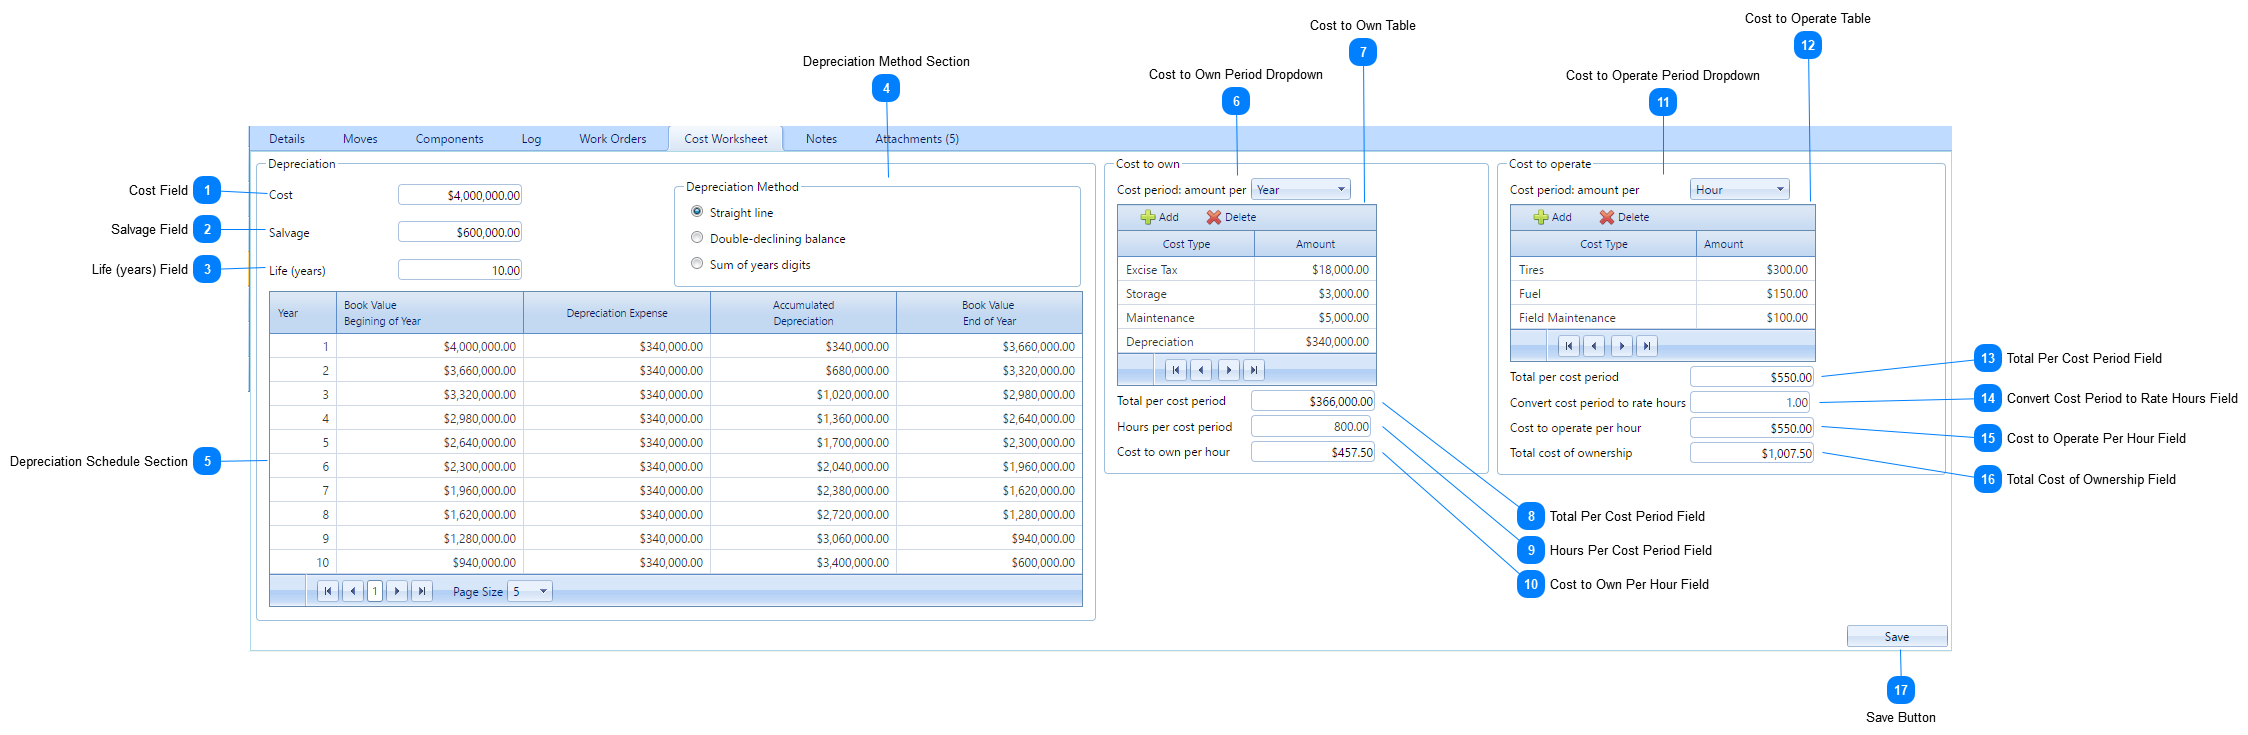Go to previous page in Cost to operate pager

pos(1594,346)
